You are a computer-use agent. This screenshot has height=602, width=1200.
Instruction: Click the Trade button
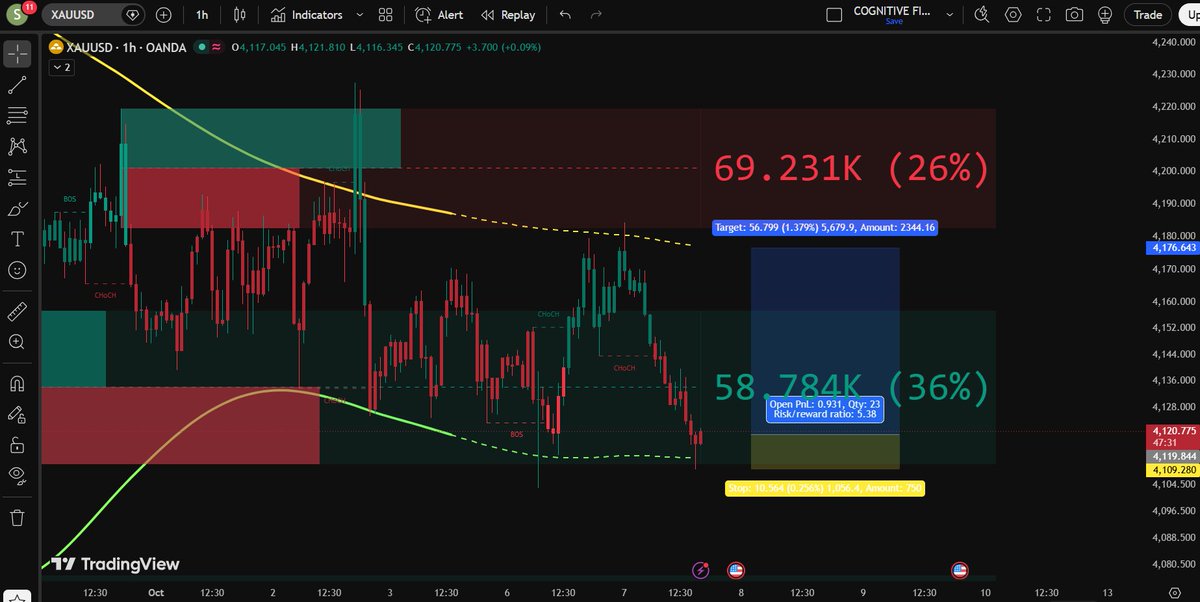[1147, 15]
